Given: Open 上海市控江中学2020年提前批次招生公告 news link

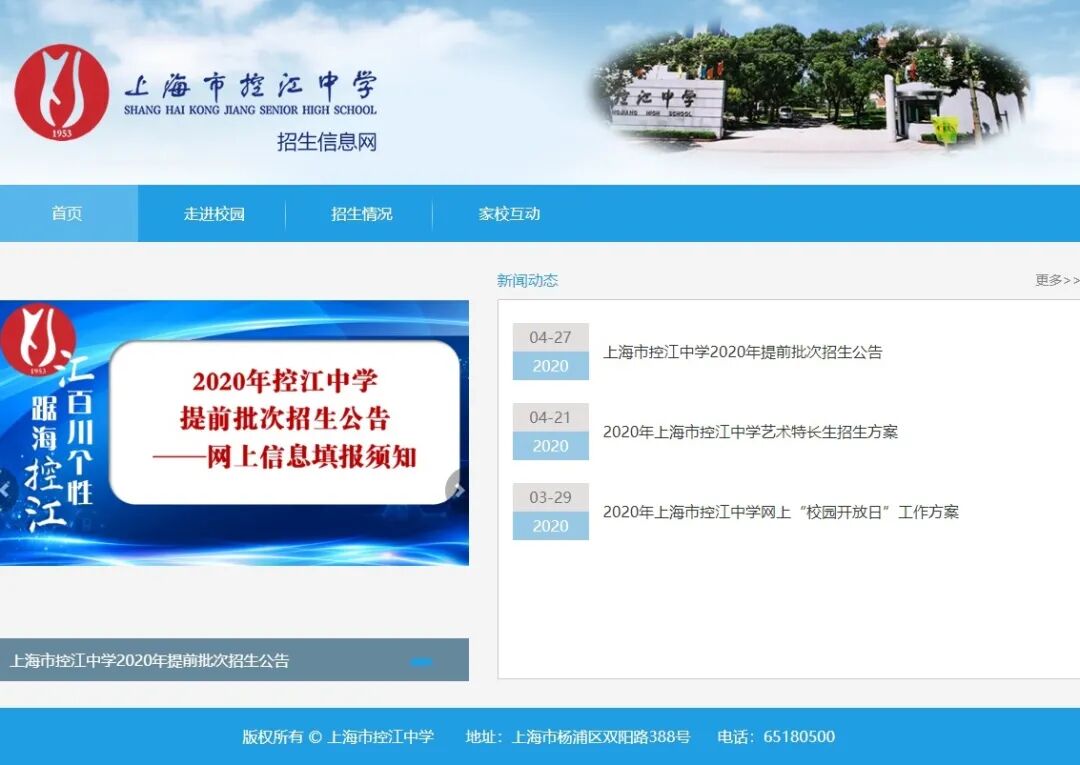Looking at the screenshot, I should pos(742,352).
